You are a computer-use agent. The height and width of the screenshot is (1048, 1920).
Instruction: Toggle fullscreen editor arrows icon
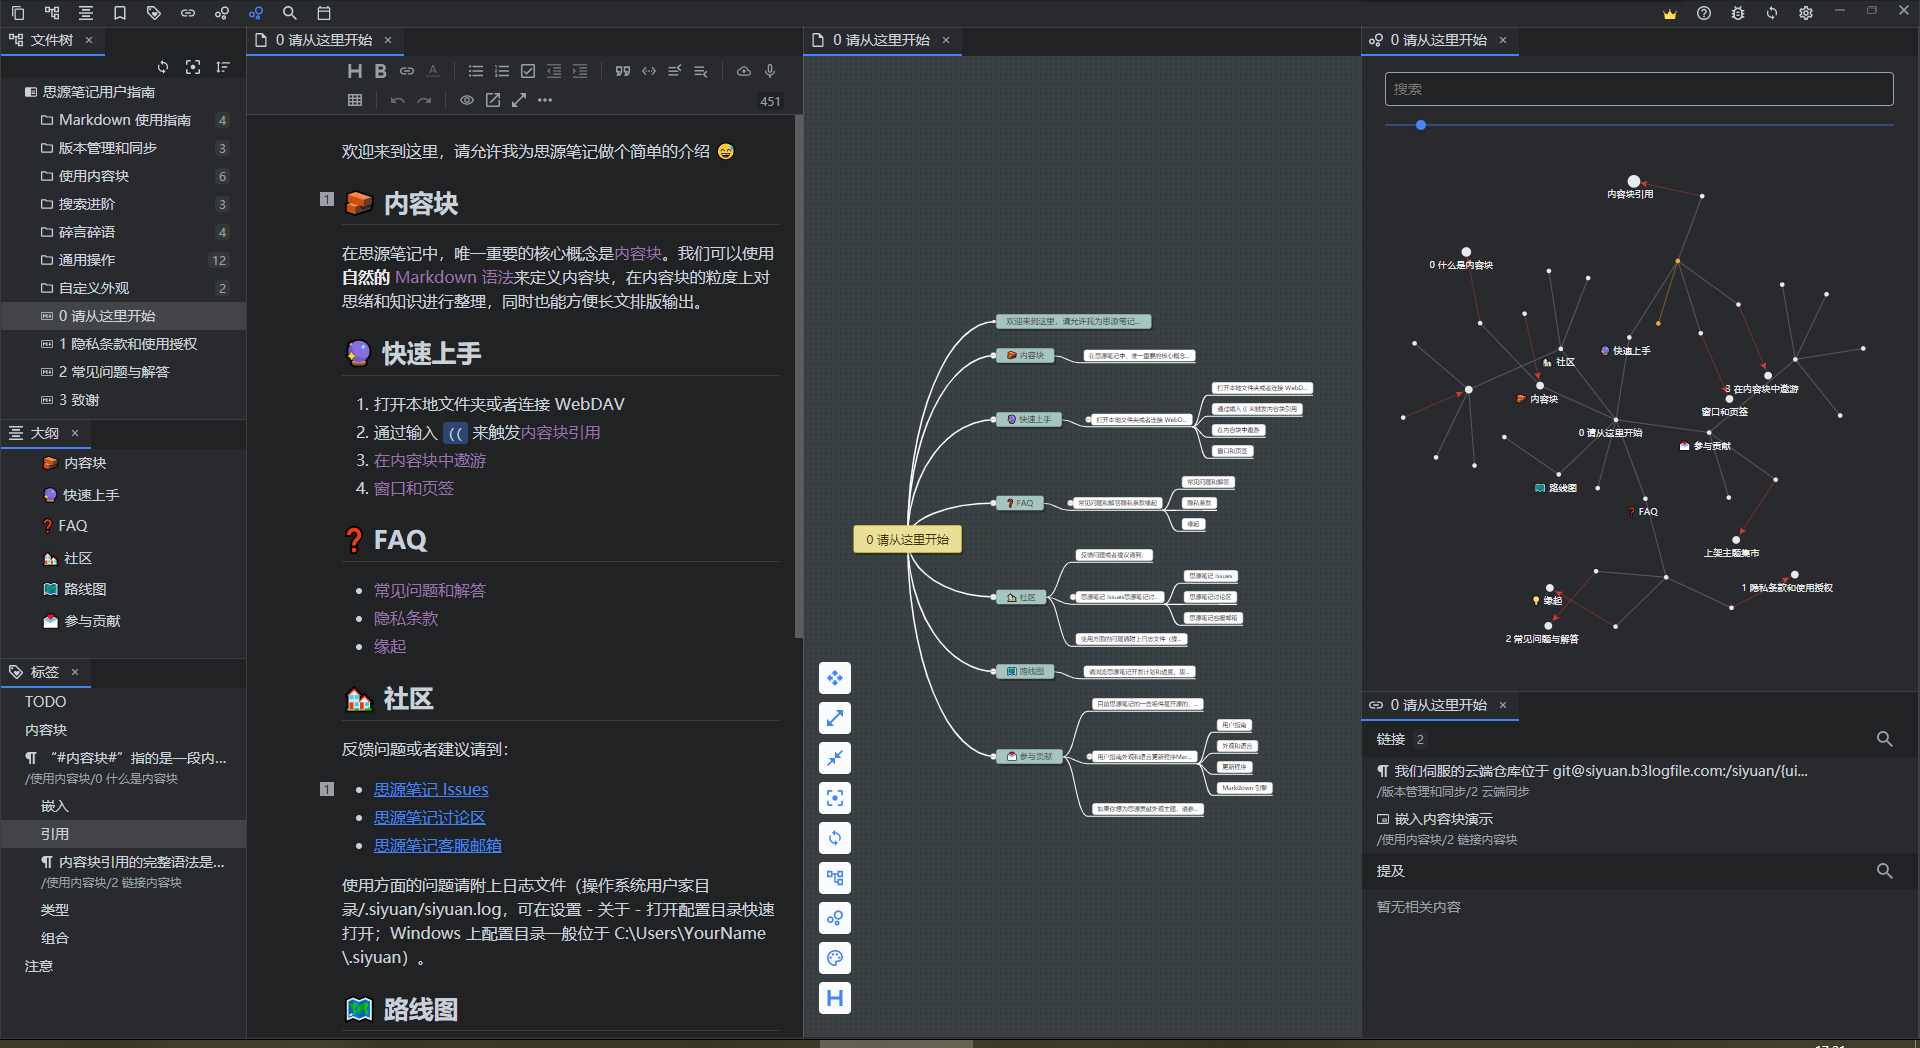tap(519, 100)
